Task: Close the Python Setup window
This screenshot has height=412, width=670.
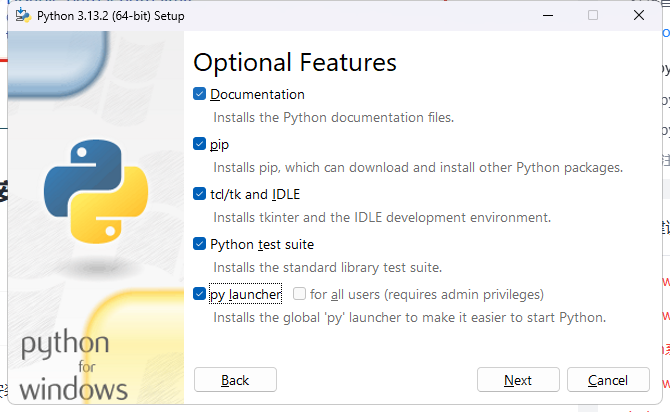Action: click(x=639, y=16)
